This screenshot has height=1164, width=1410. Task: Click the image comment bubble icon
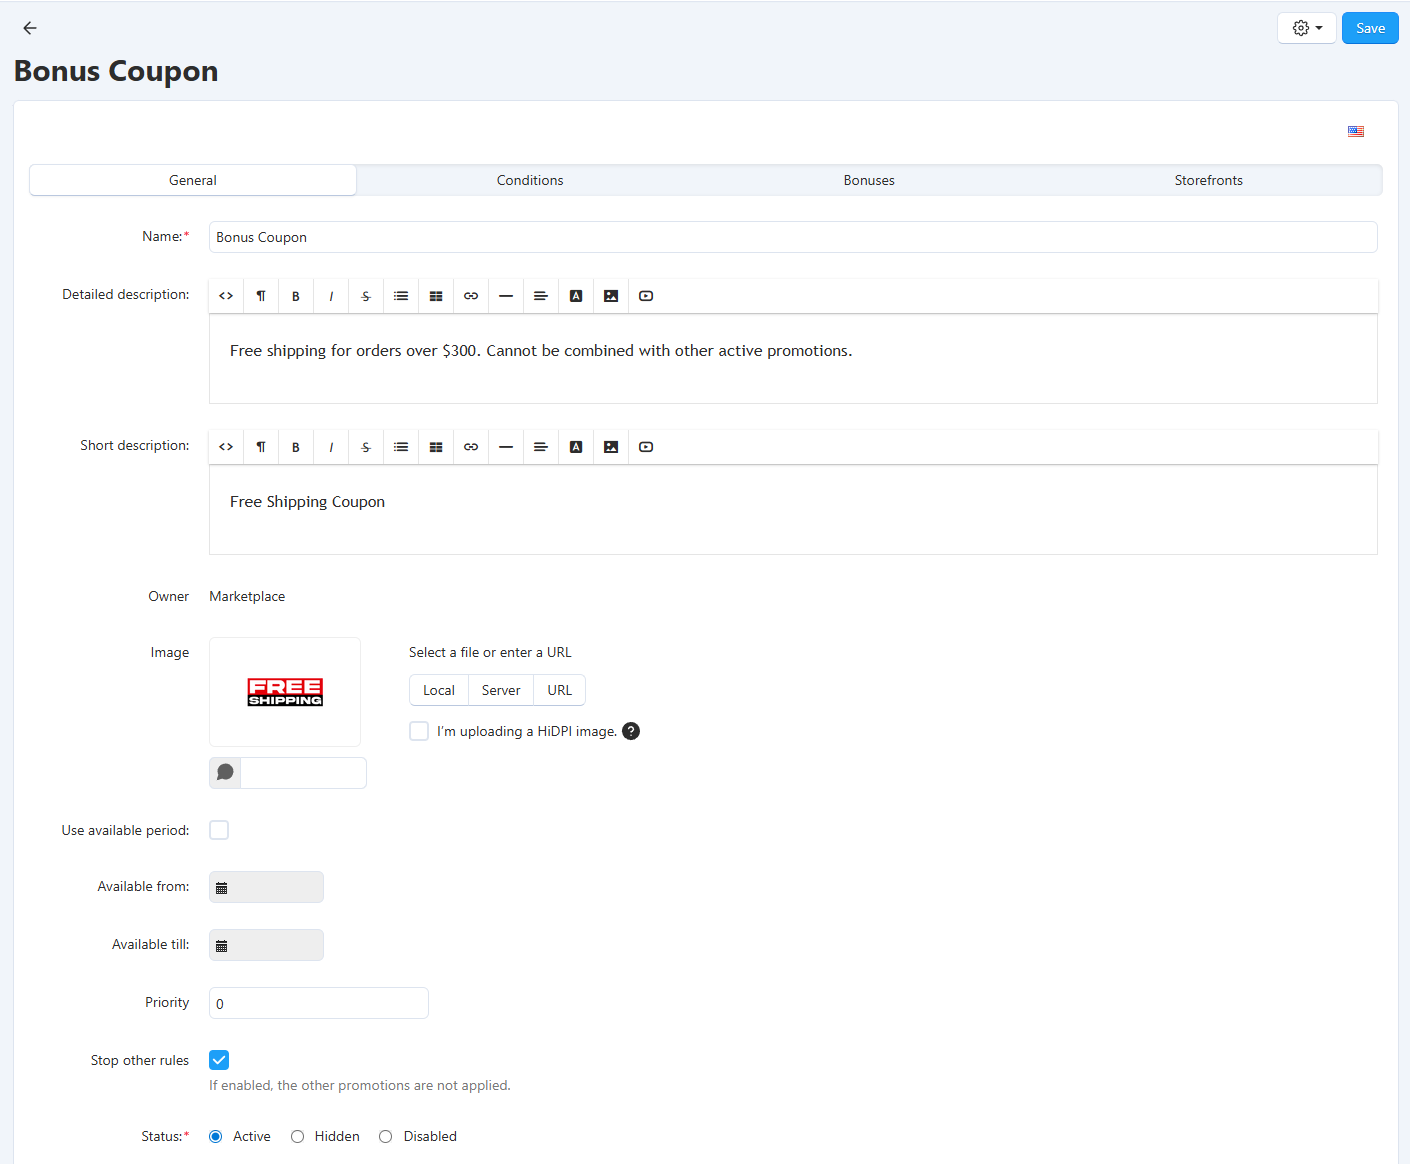point(225,773)
